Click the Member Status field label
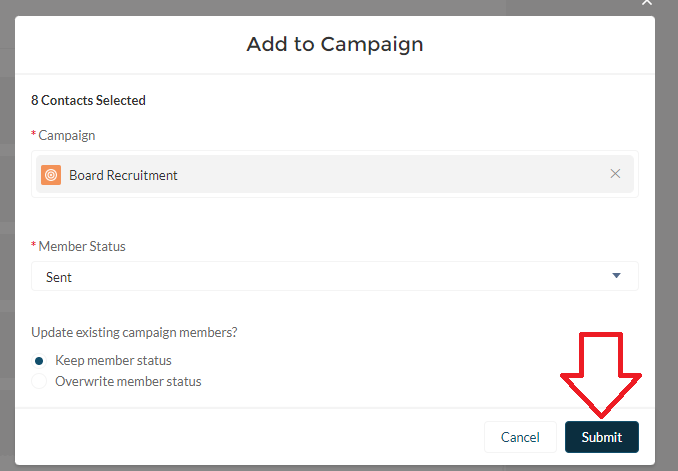678x471 pixels. click(x=81, y=246)
